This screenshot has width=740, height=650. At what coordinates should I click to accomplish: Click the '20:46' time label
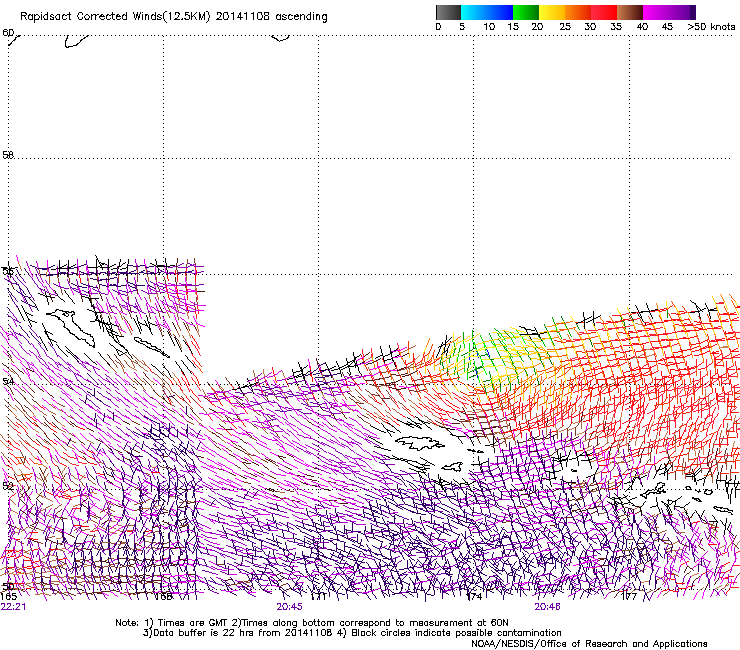coord(547,607)
